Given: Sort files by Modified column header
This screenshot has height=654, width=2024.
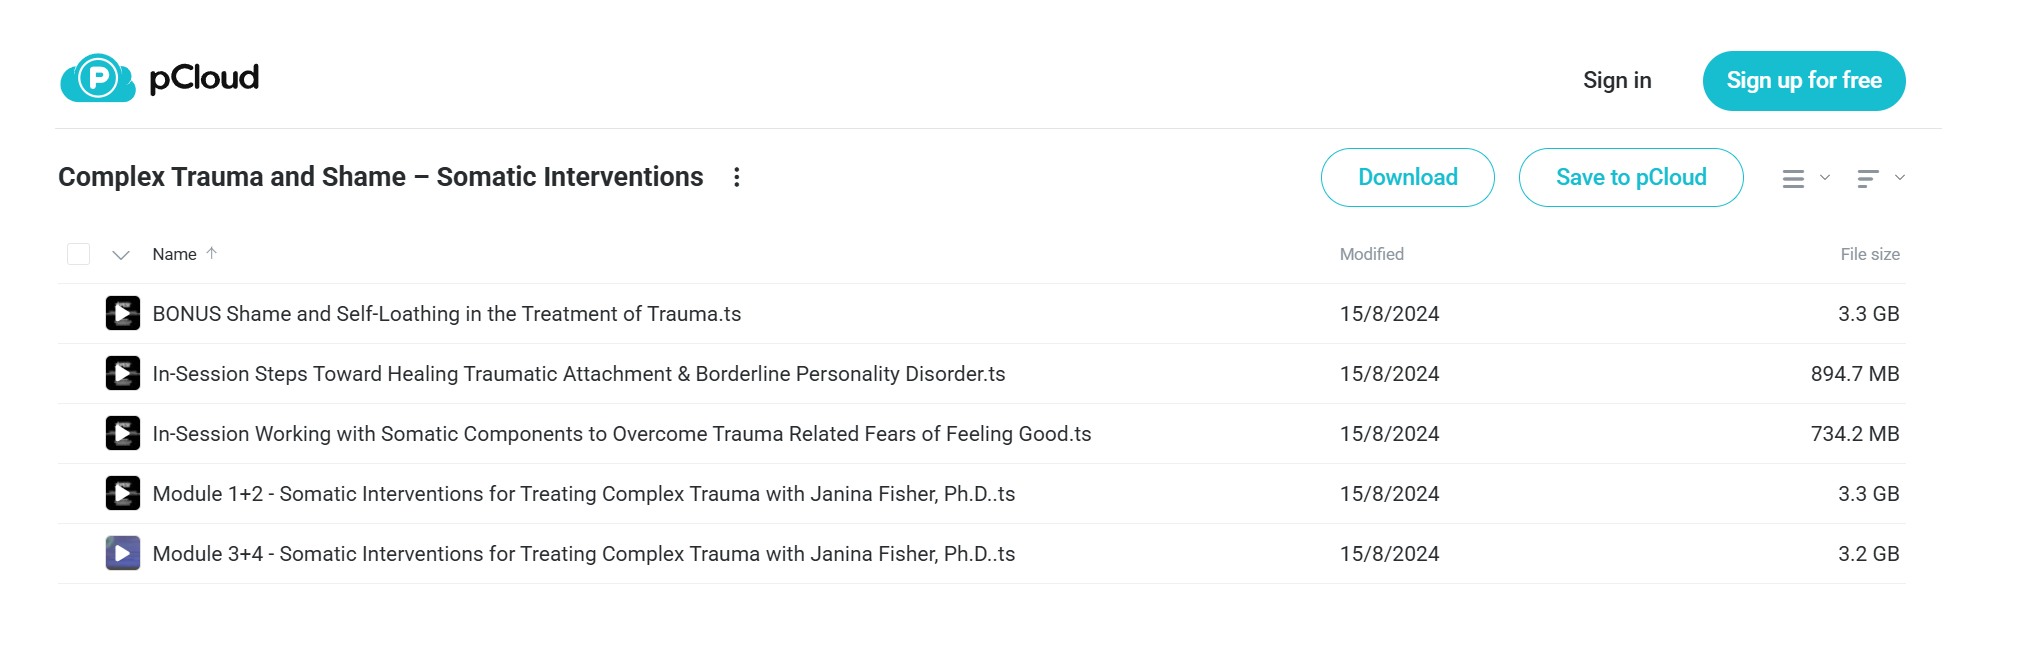Looking at the screenshot, I should click(x=1372, y=254).
